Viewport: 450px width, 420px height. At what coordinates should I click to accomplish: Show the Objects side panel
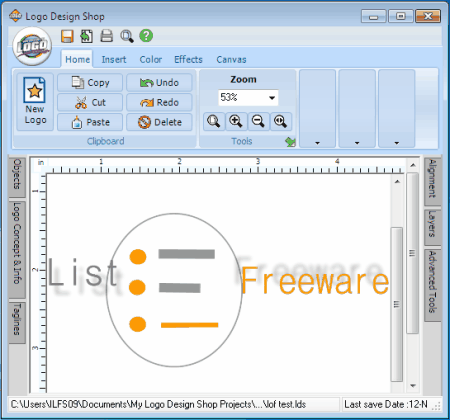[x=17, y=174]
